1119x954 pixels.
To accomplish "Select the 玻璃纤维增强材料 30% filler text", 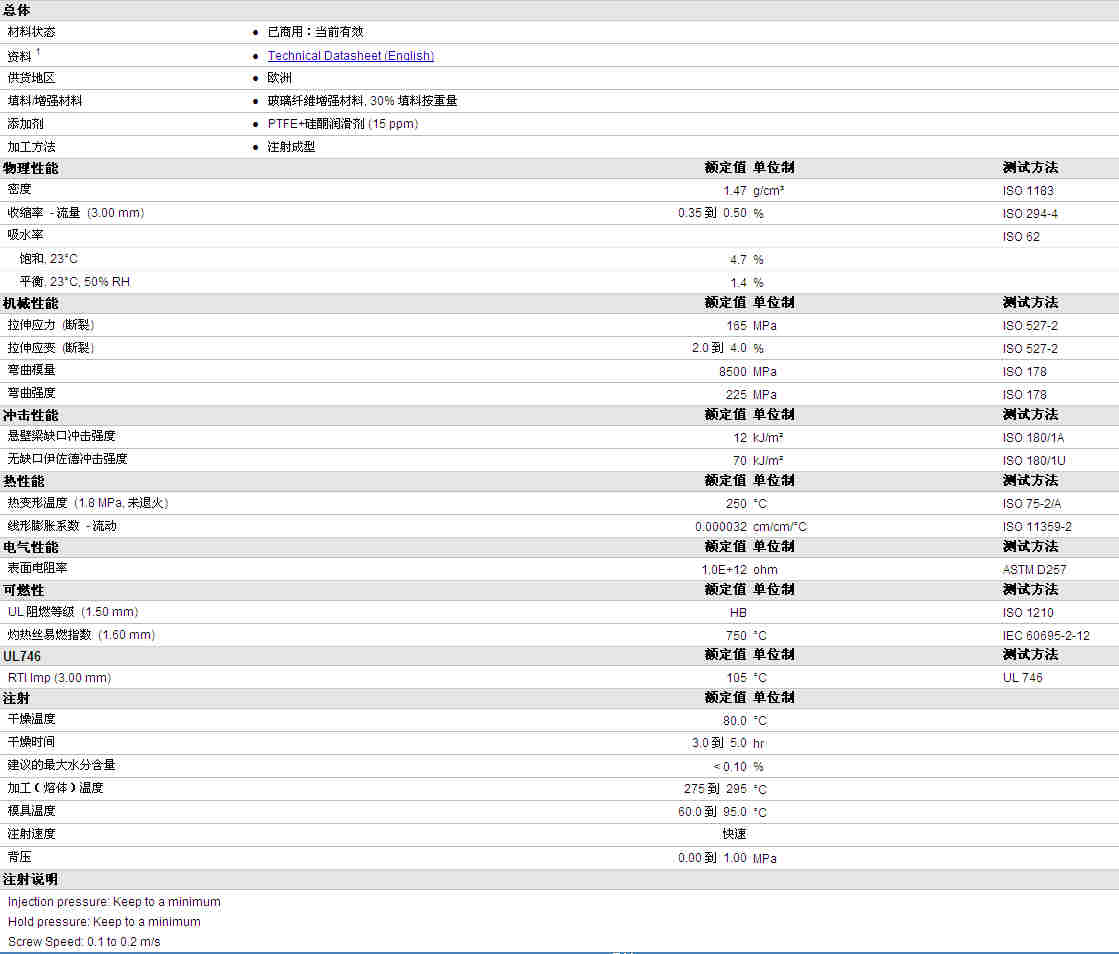I will coord(363,101).
